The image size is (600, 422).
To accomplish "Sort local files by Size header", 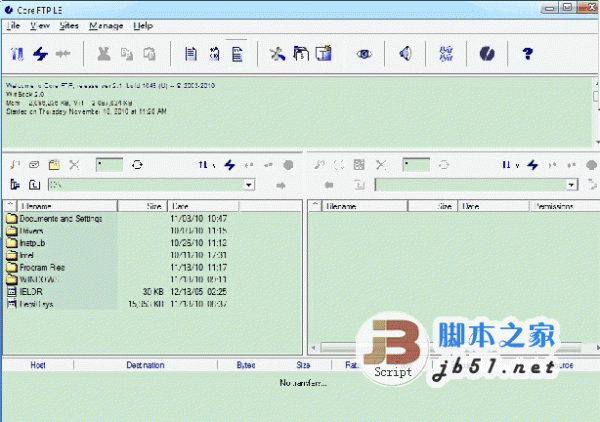I will (x=142, y=206).
